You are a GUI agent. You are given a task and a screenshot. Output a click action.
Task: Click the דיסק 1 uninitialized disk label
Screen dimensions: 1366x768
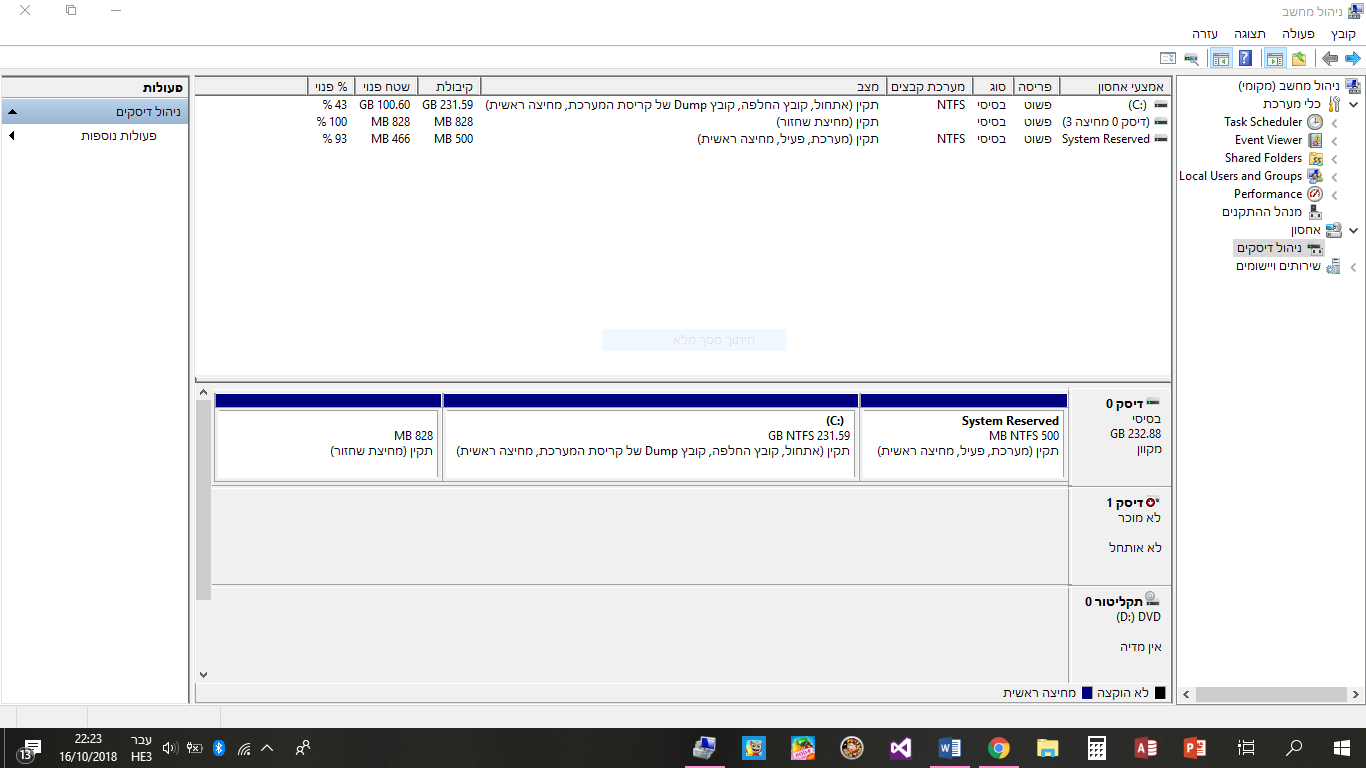[x=1119, y=534]
